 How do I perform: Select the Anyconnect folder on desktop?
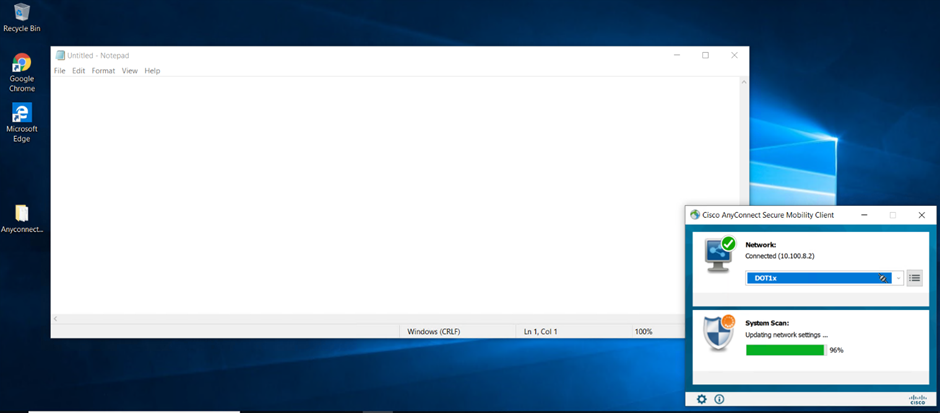(22, 219)
